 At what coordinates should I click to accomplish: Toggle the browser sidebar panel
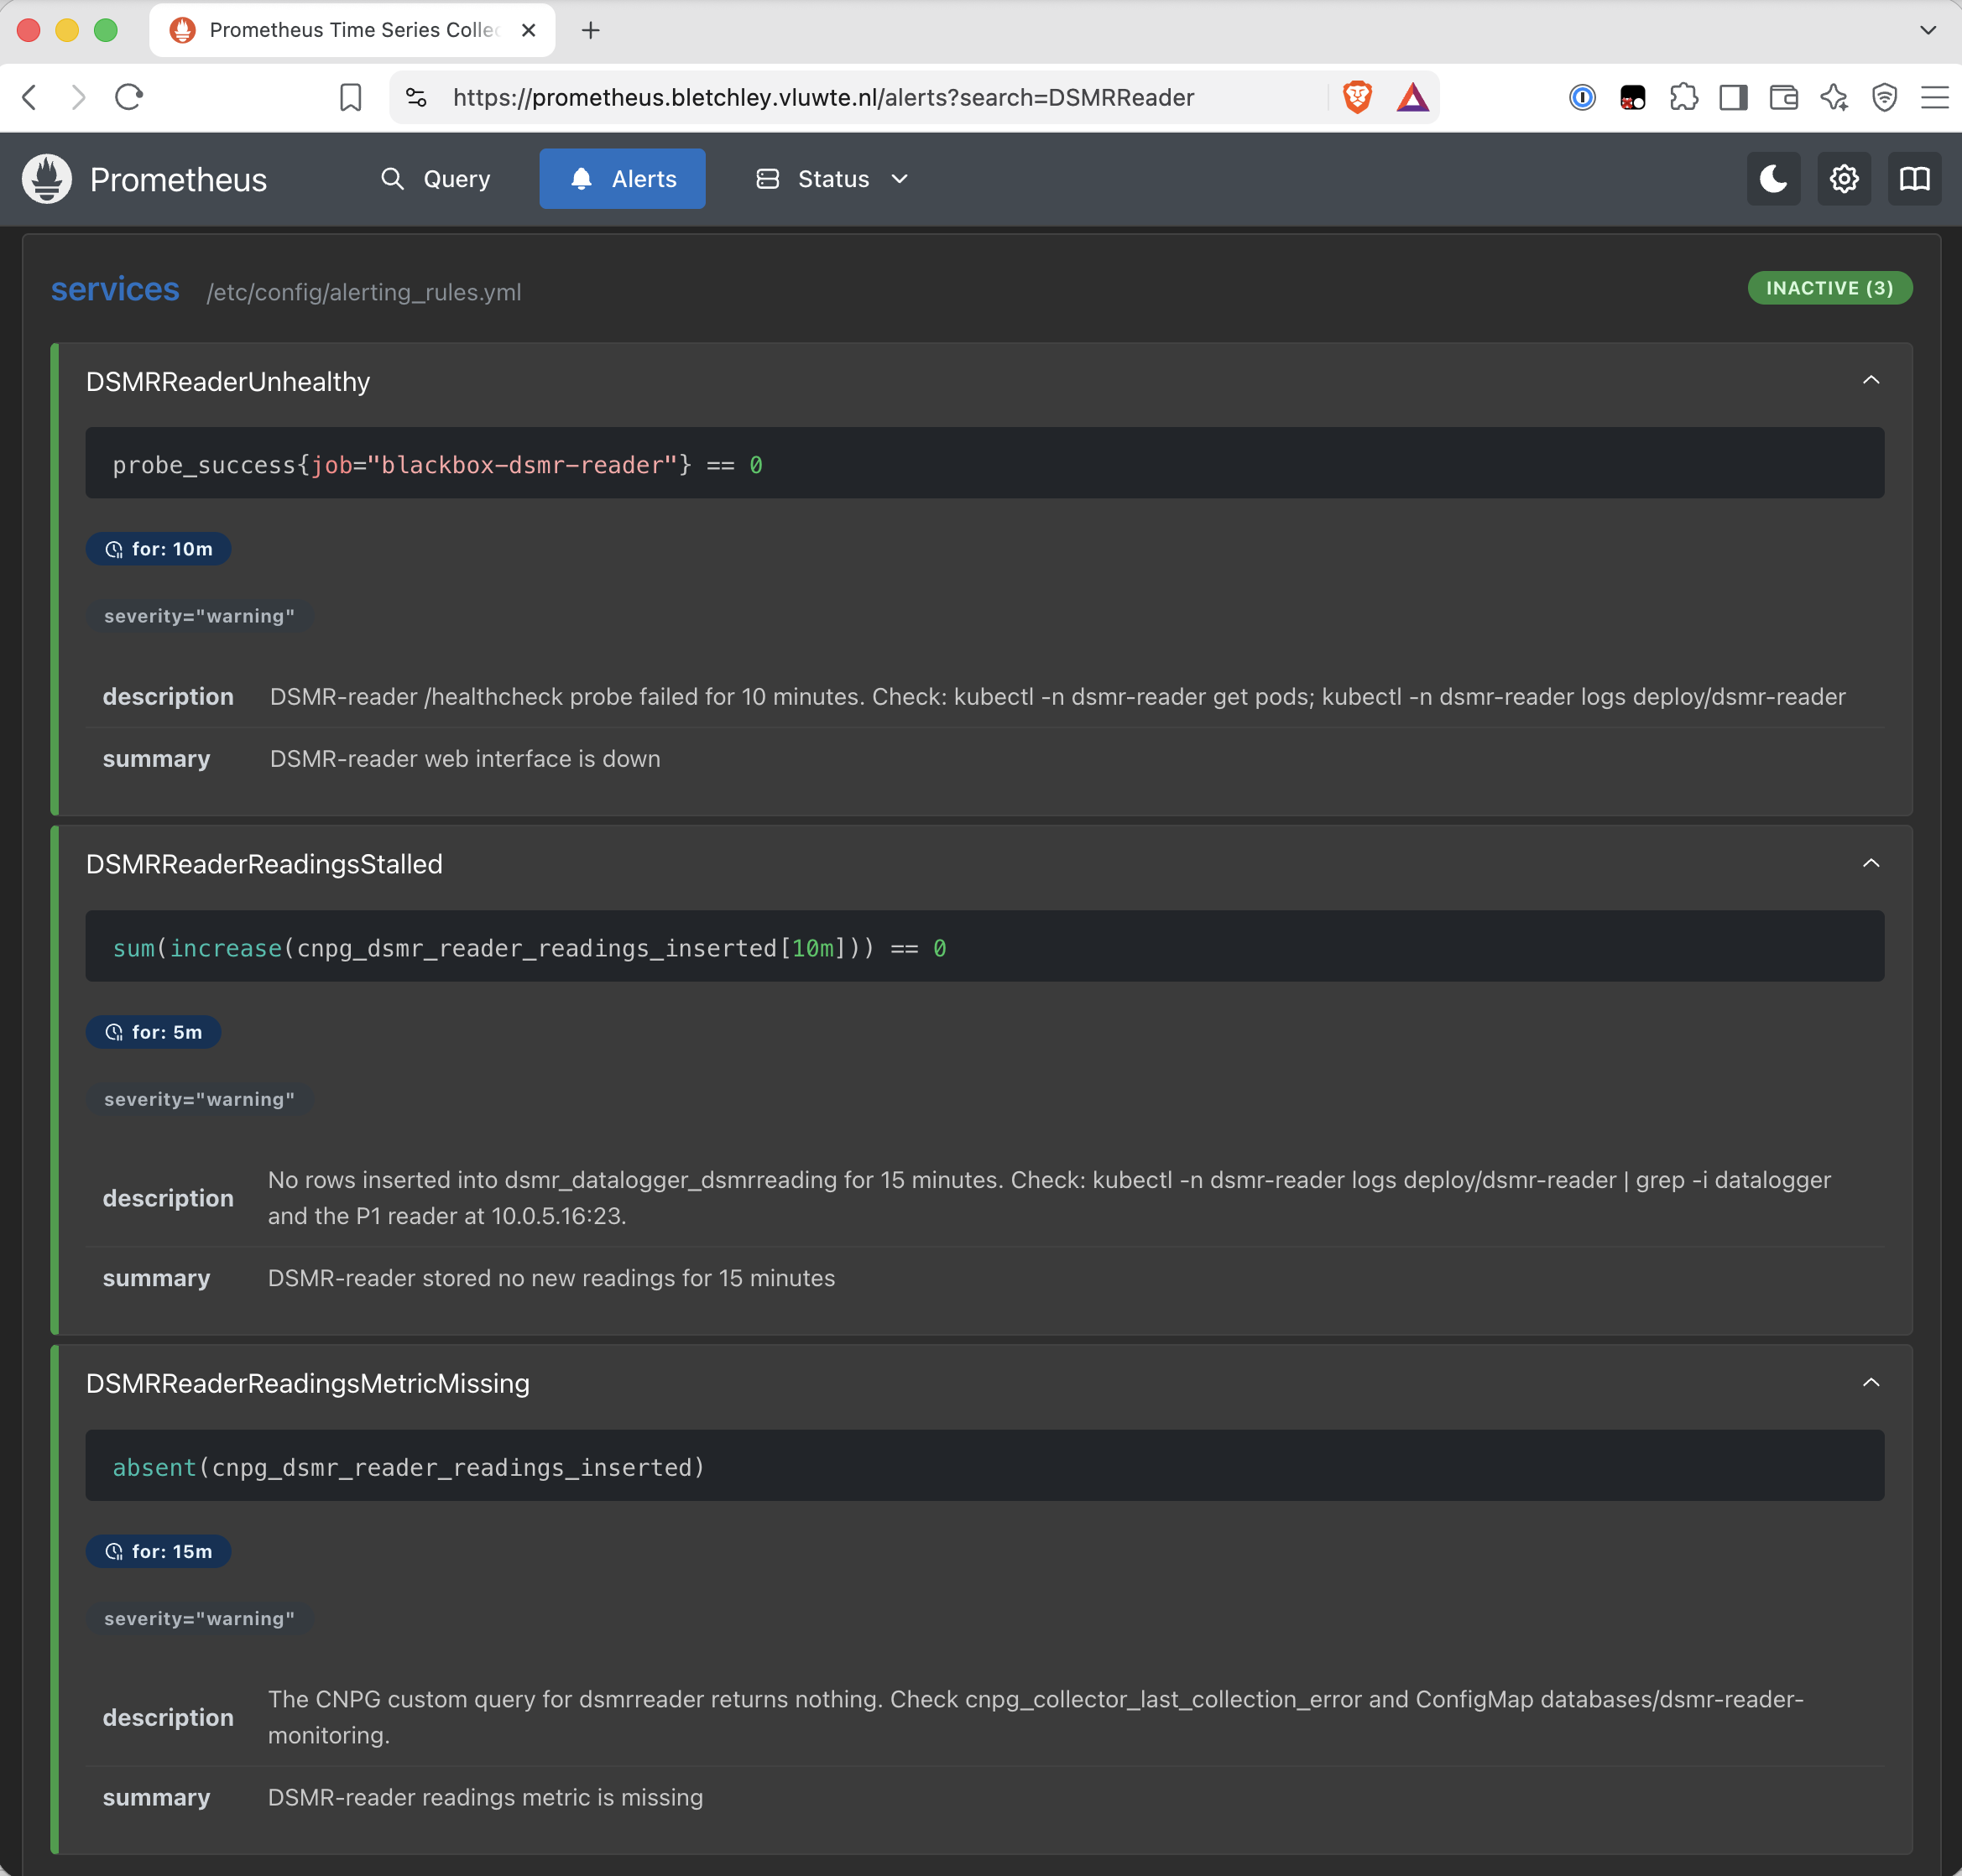coord(1733,97)
